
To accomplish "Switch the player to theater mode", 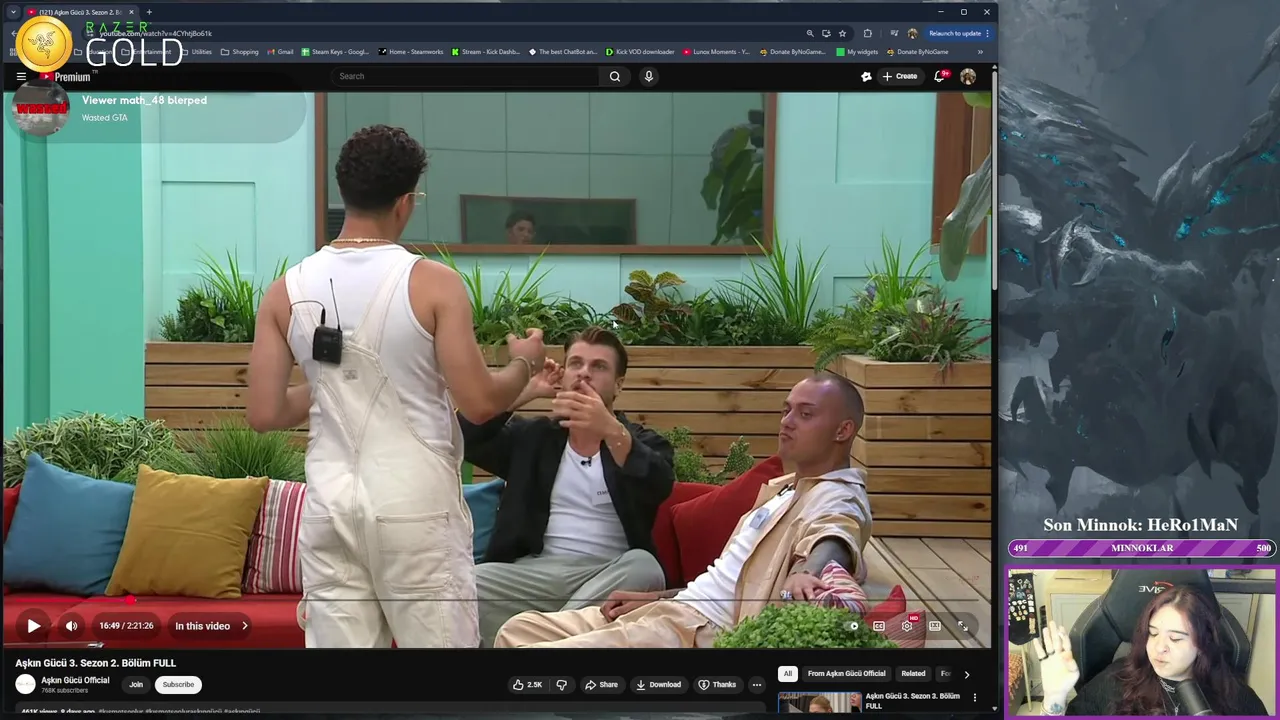I will (935, 626).
